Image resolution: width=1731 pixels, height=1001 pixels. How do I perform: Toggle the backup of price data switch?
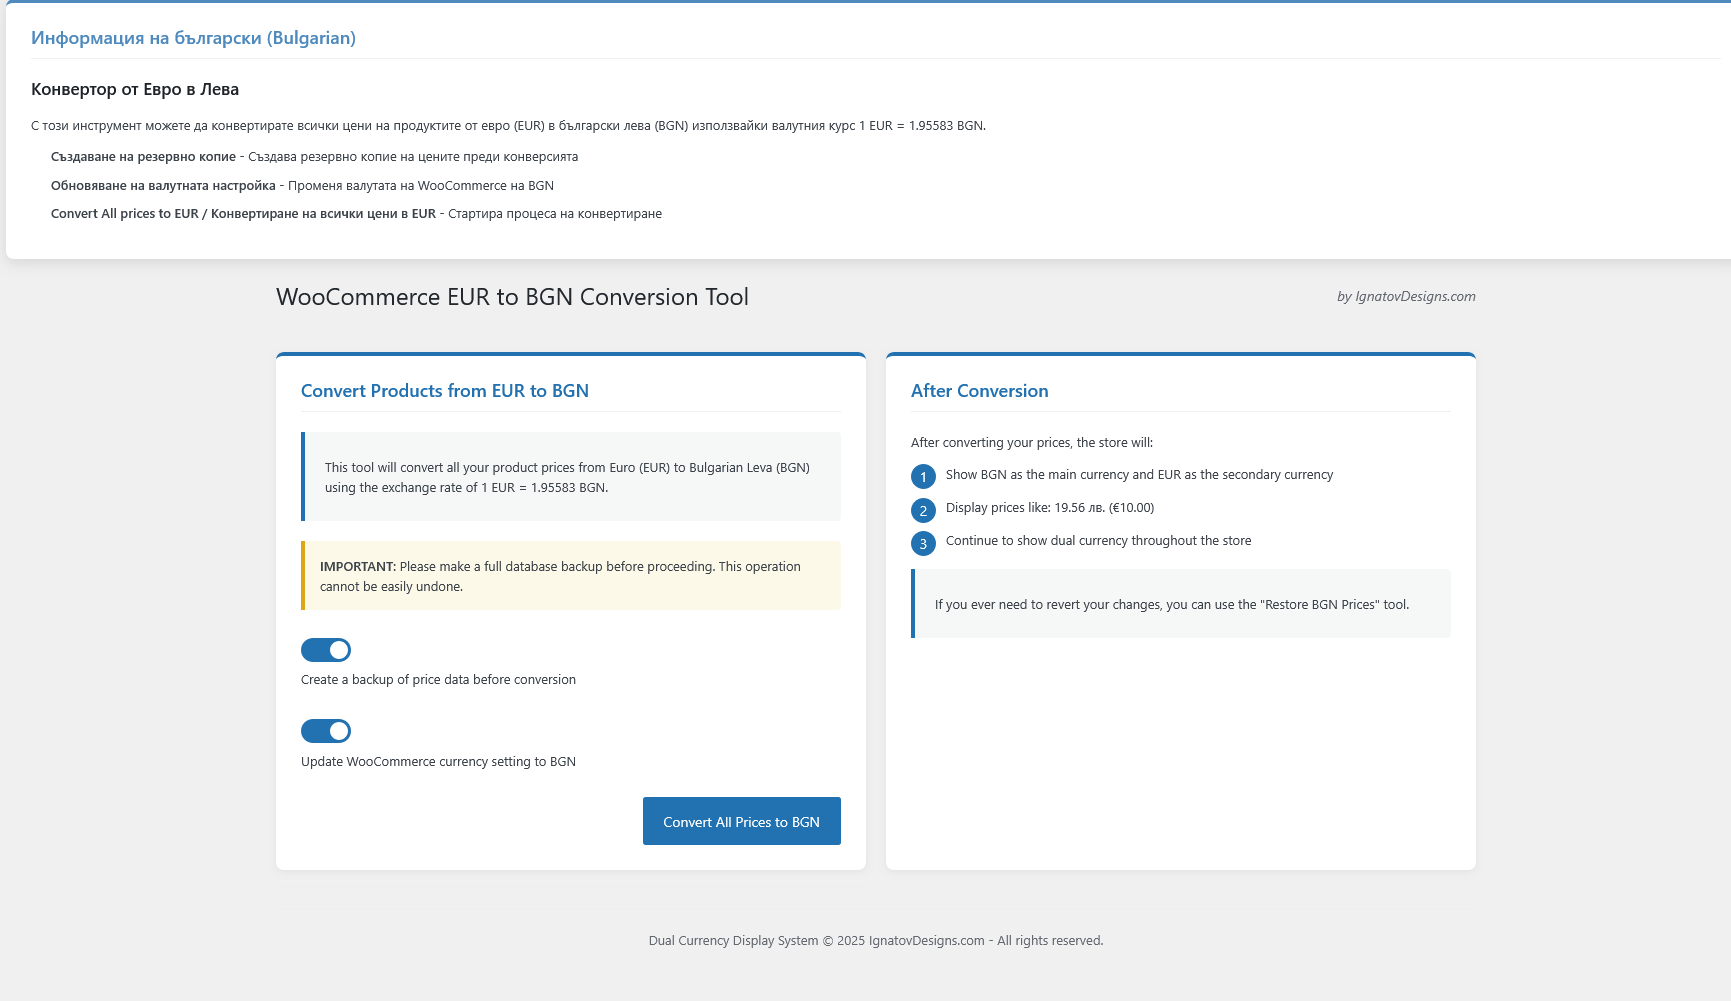326,650
